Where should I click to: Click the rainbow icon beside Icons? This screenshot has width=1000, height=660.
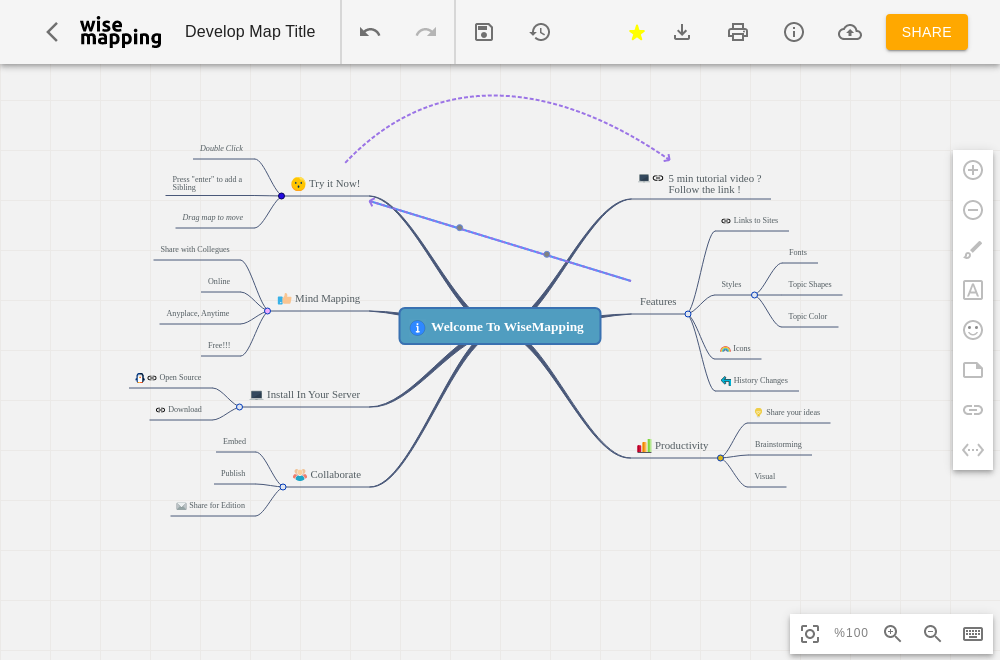[x=725, y=349]
